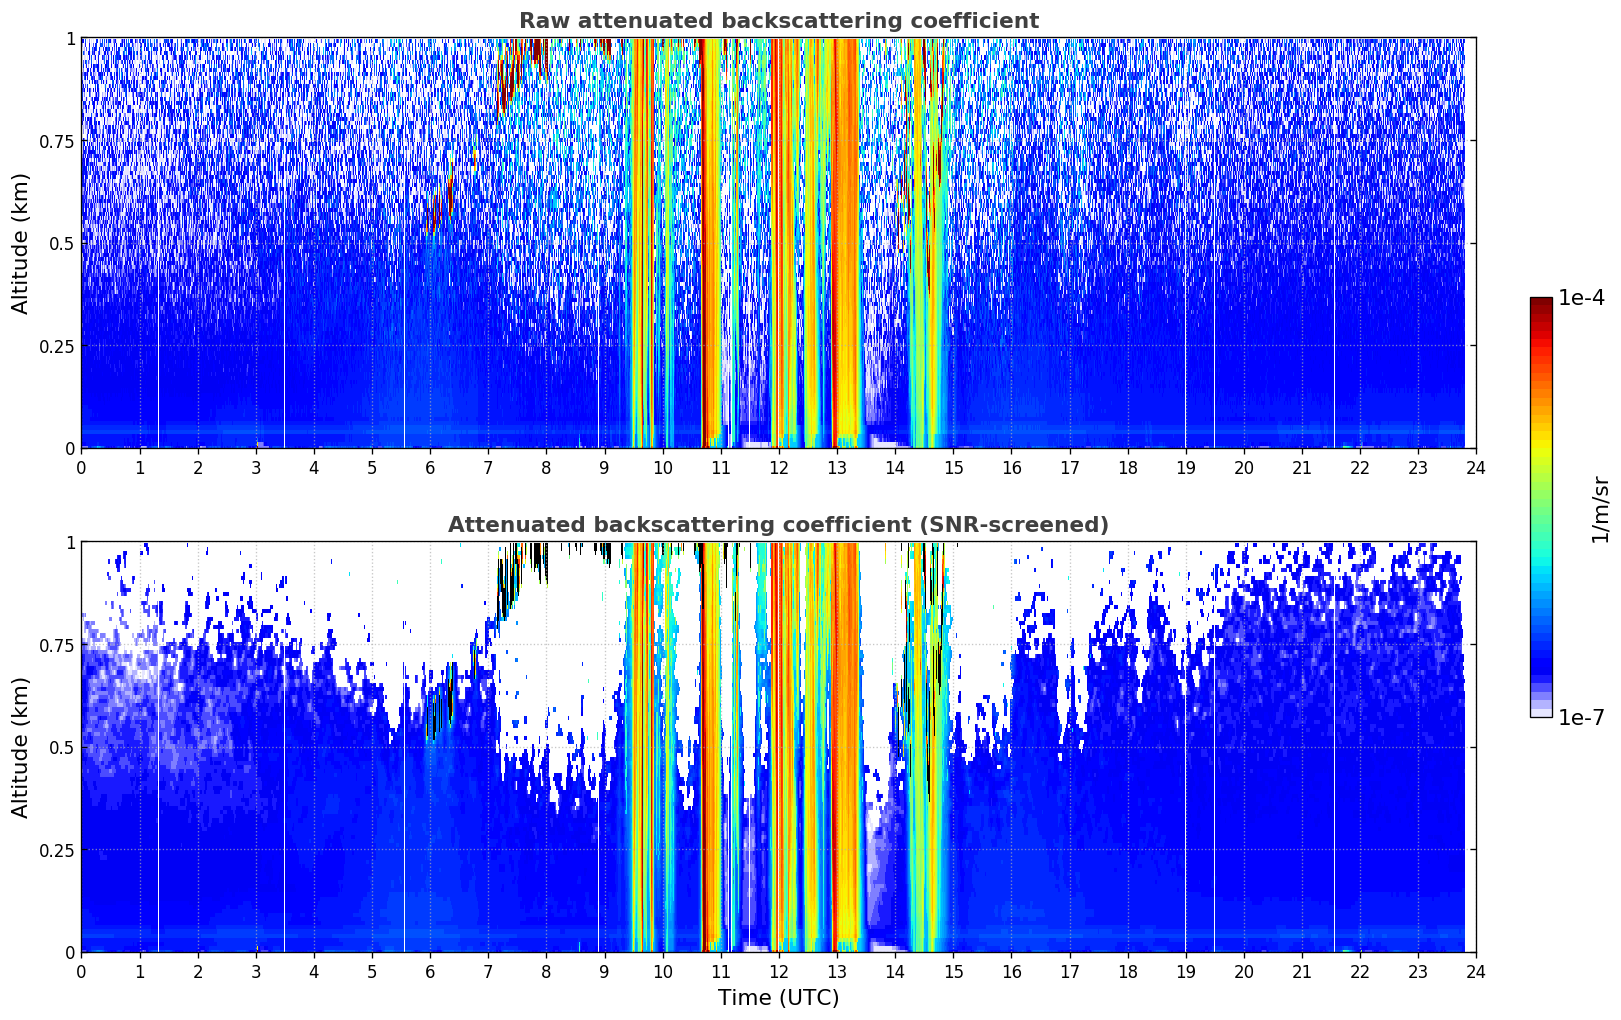
Task: Click the 'Time (UTC)' axis label
Action: 778,998
